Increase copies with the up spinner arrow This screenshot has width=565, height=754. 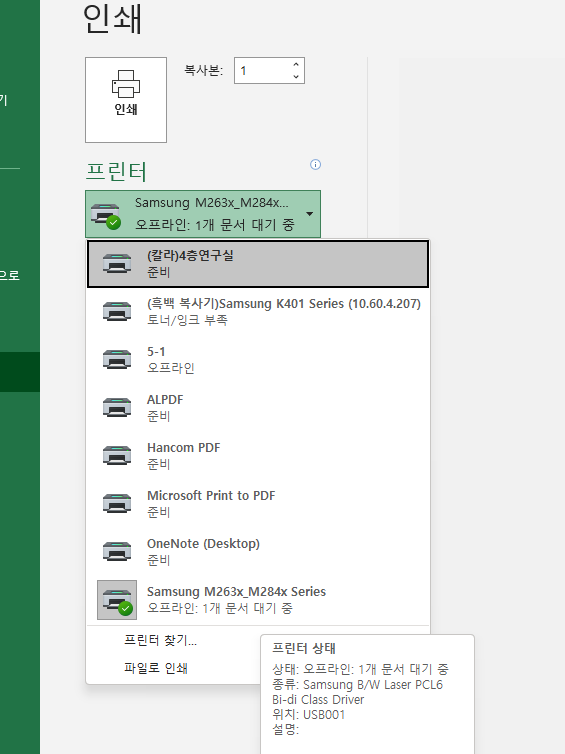pyautogui.click(x=296, y=64)
